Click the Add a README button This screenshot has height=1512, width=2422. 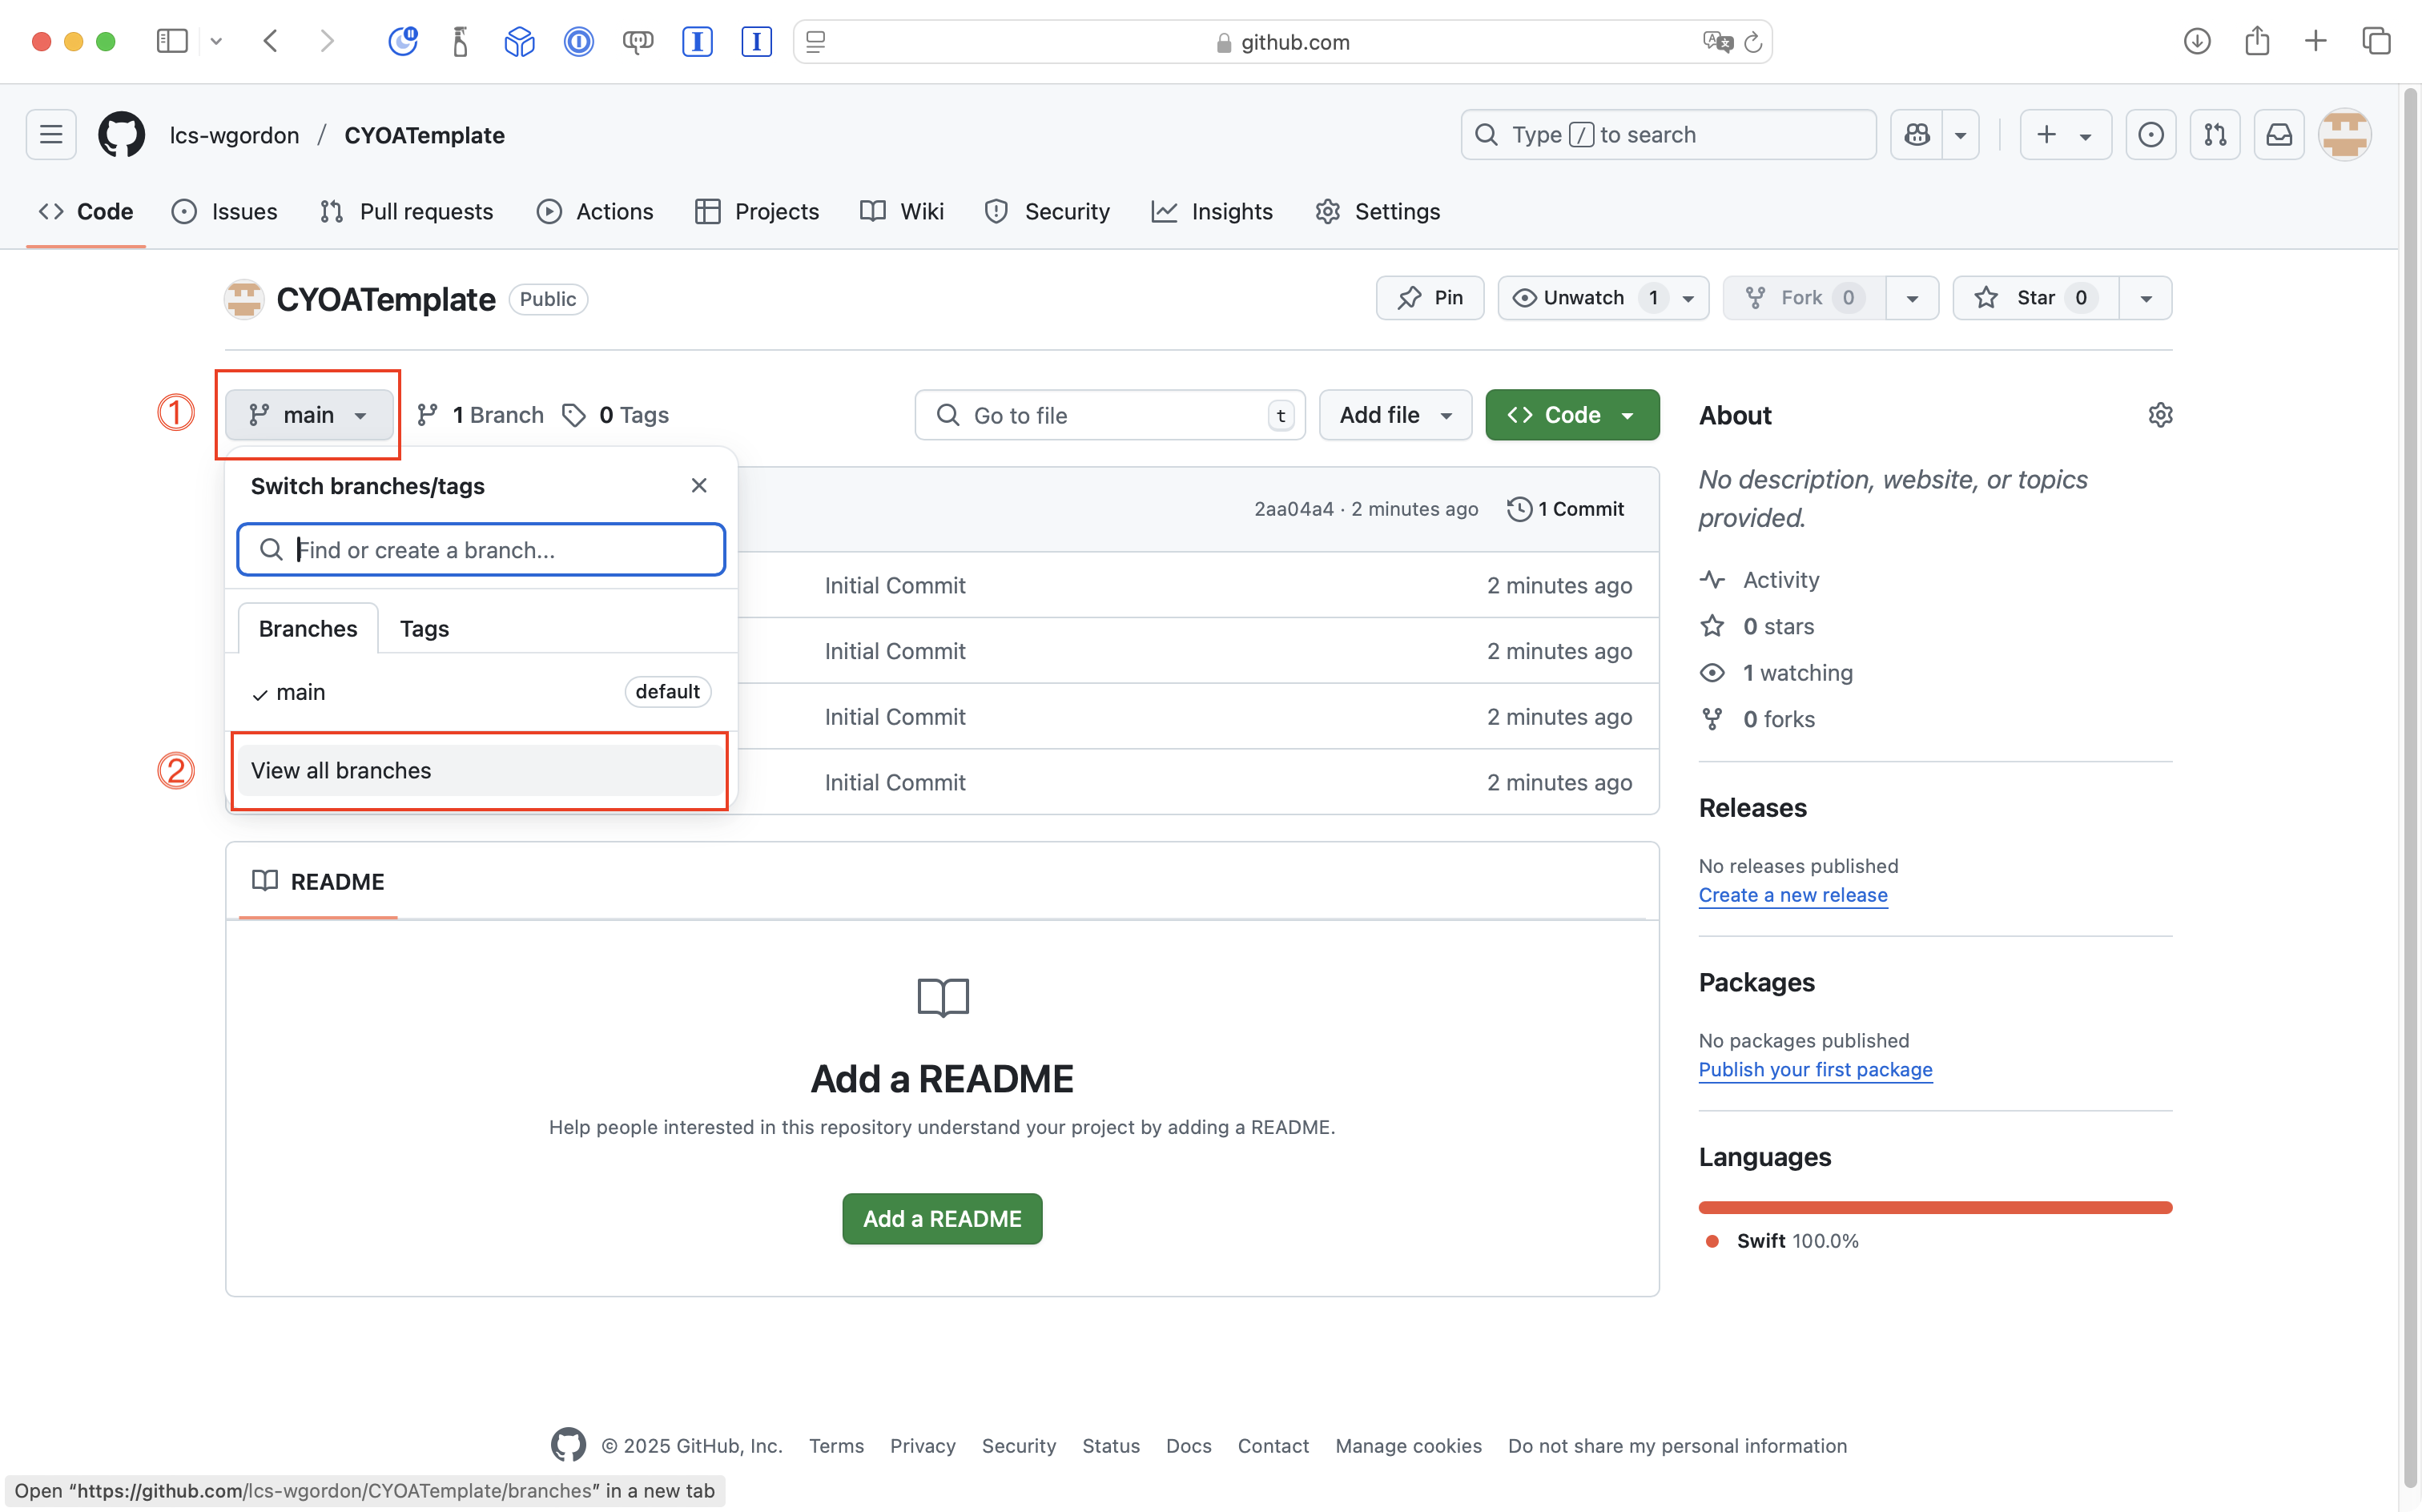click(941, 1219)
